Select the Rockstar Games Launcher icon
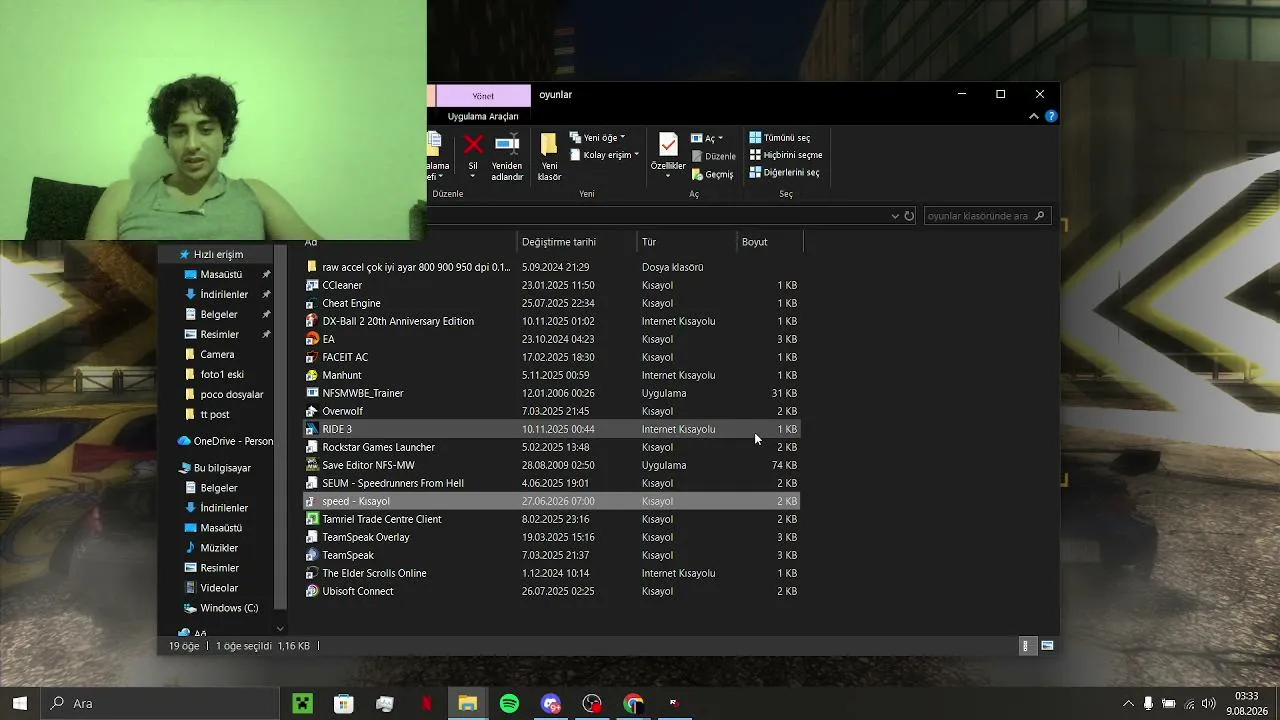 click(312, 447)
